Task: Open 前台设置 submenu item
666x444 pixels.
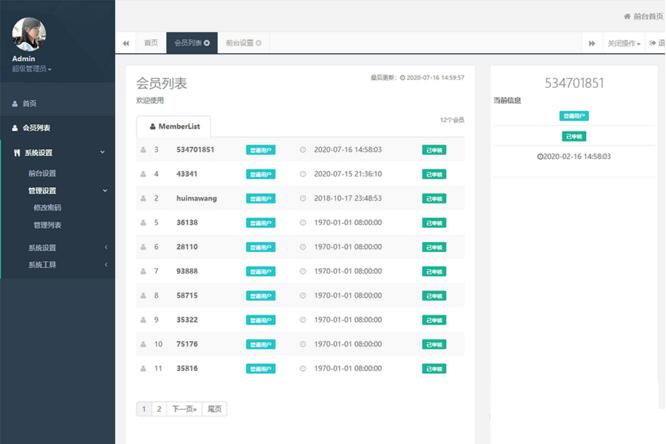Action: coord(42,173)
